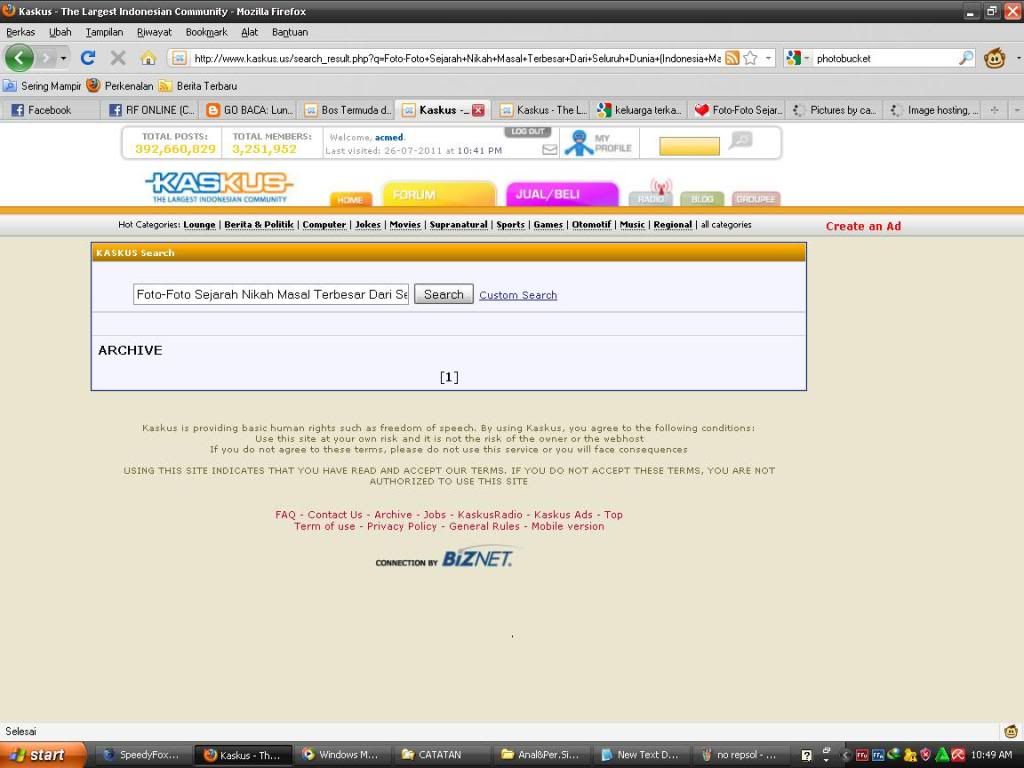Image resolution: width=1024 pixels, height=768 pixels.
Task: Select page number [1] in Archive results
Action: click(449, 377)
